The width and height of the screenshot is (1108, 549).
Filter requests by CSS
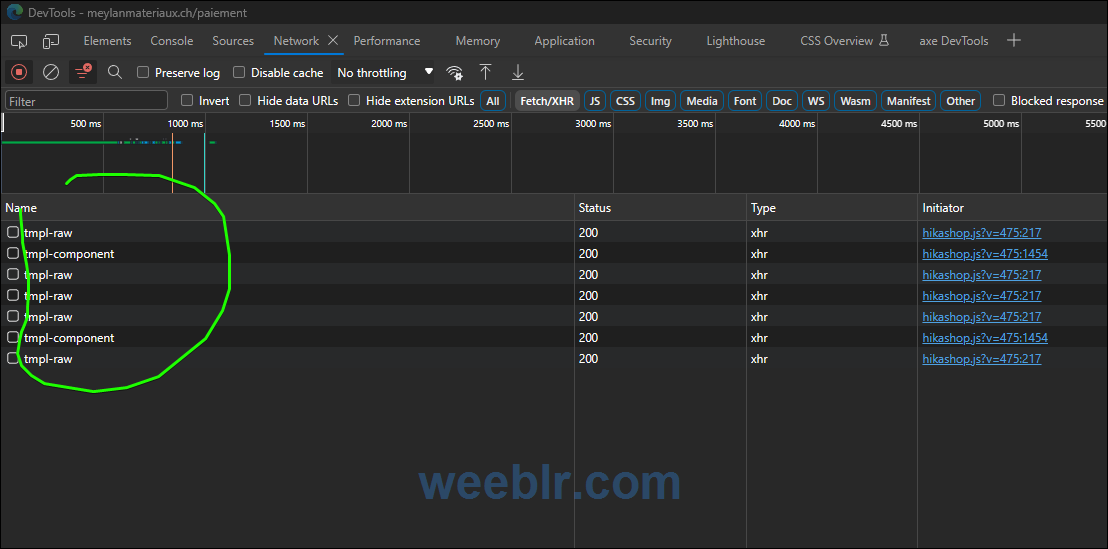(625, 101)
